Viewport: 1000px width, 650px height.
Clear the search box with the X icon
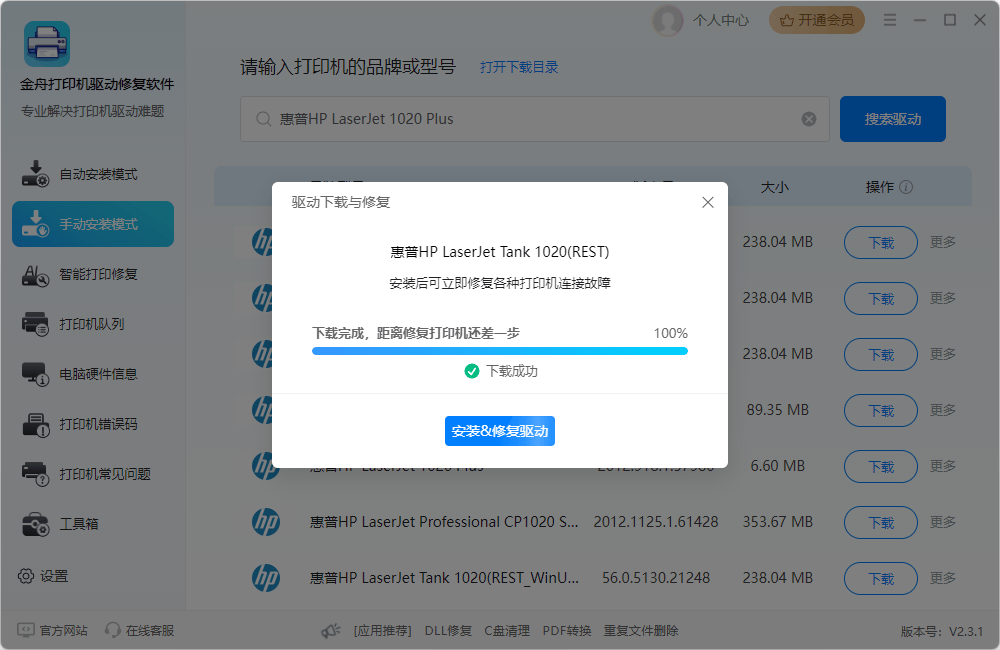(x=809, y=118)
